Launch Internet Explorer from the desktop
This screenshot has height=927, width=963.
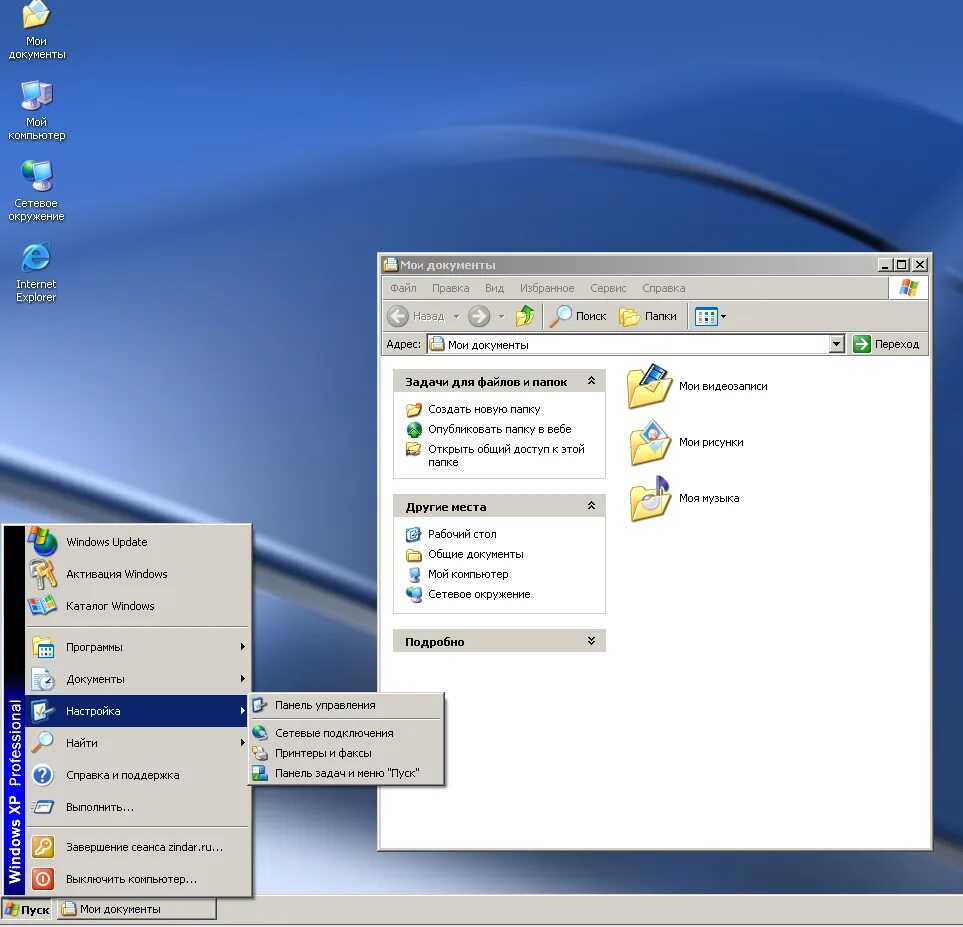coord(36,272)
